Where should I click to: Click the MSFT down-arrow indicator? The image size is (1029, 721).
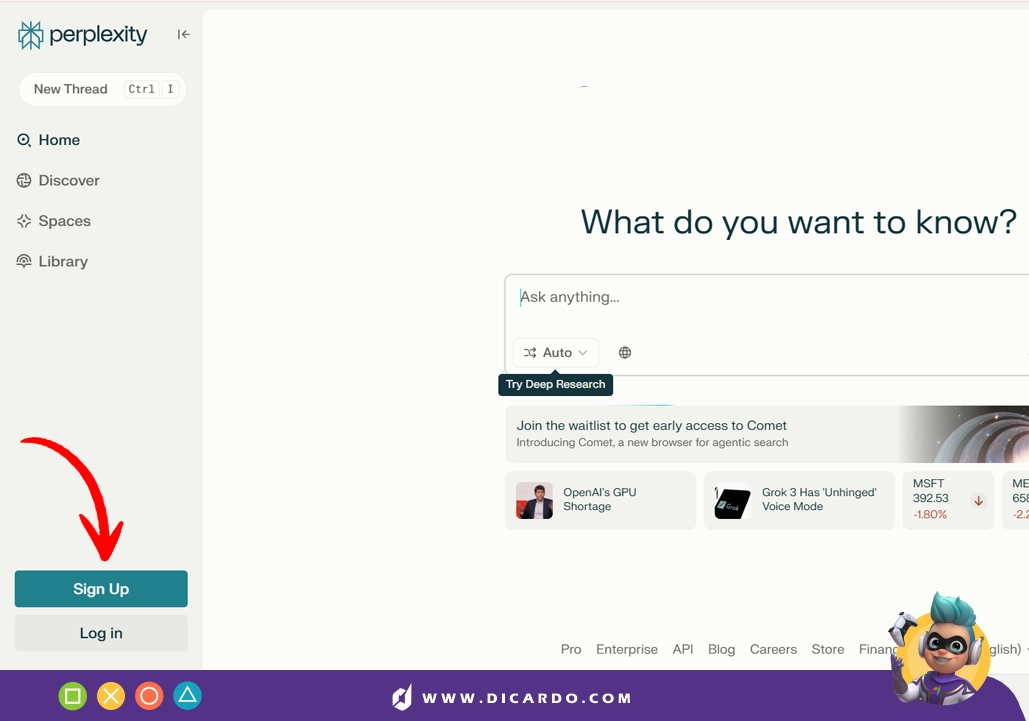click(x=978, y=501)
